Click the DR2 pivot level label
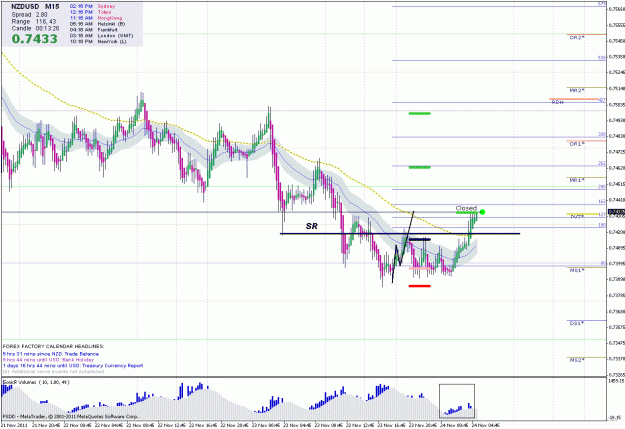Viewport: 625px width, 429px height. (x=577, y=37)
